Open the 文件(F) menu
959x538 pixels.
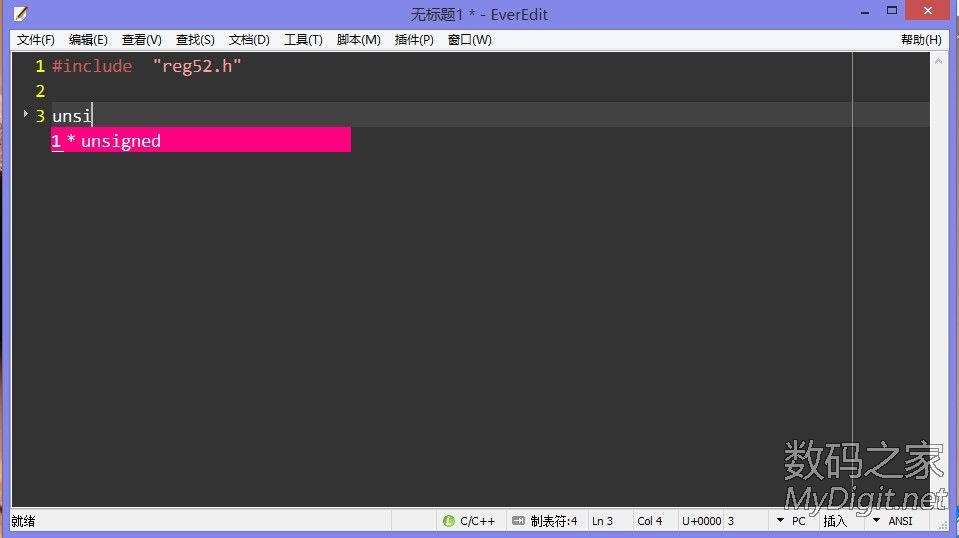(36, 40)
